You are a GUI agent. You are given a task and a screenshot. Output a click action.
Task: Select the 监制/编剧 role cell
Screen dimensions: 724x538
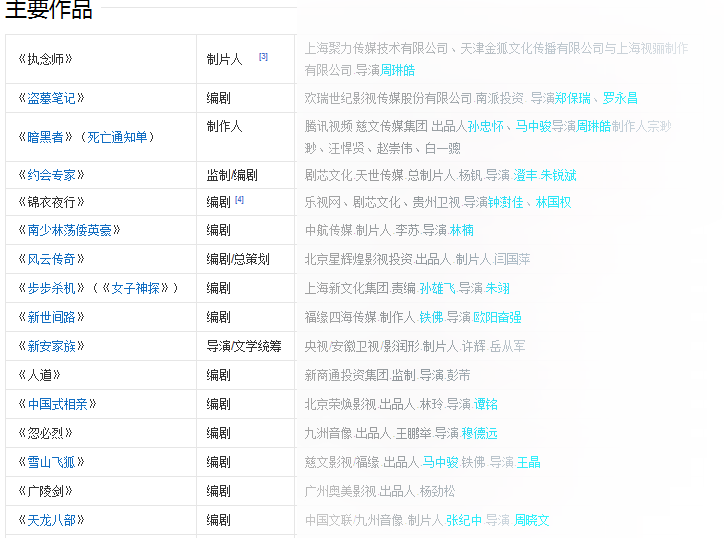coord(246,175)
